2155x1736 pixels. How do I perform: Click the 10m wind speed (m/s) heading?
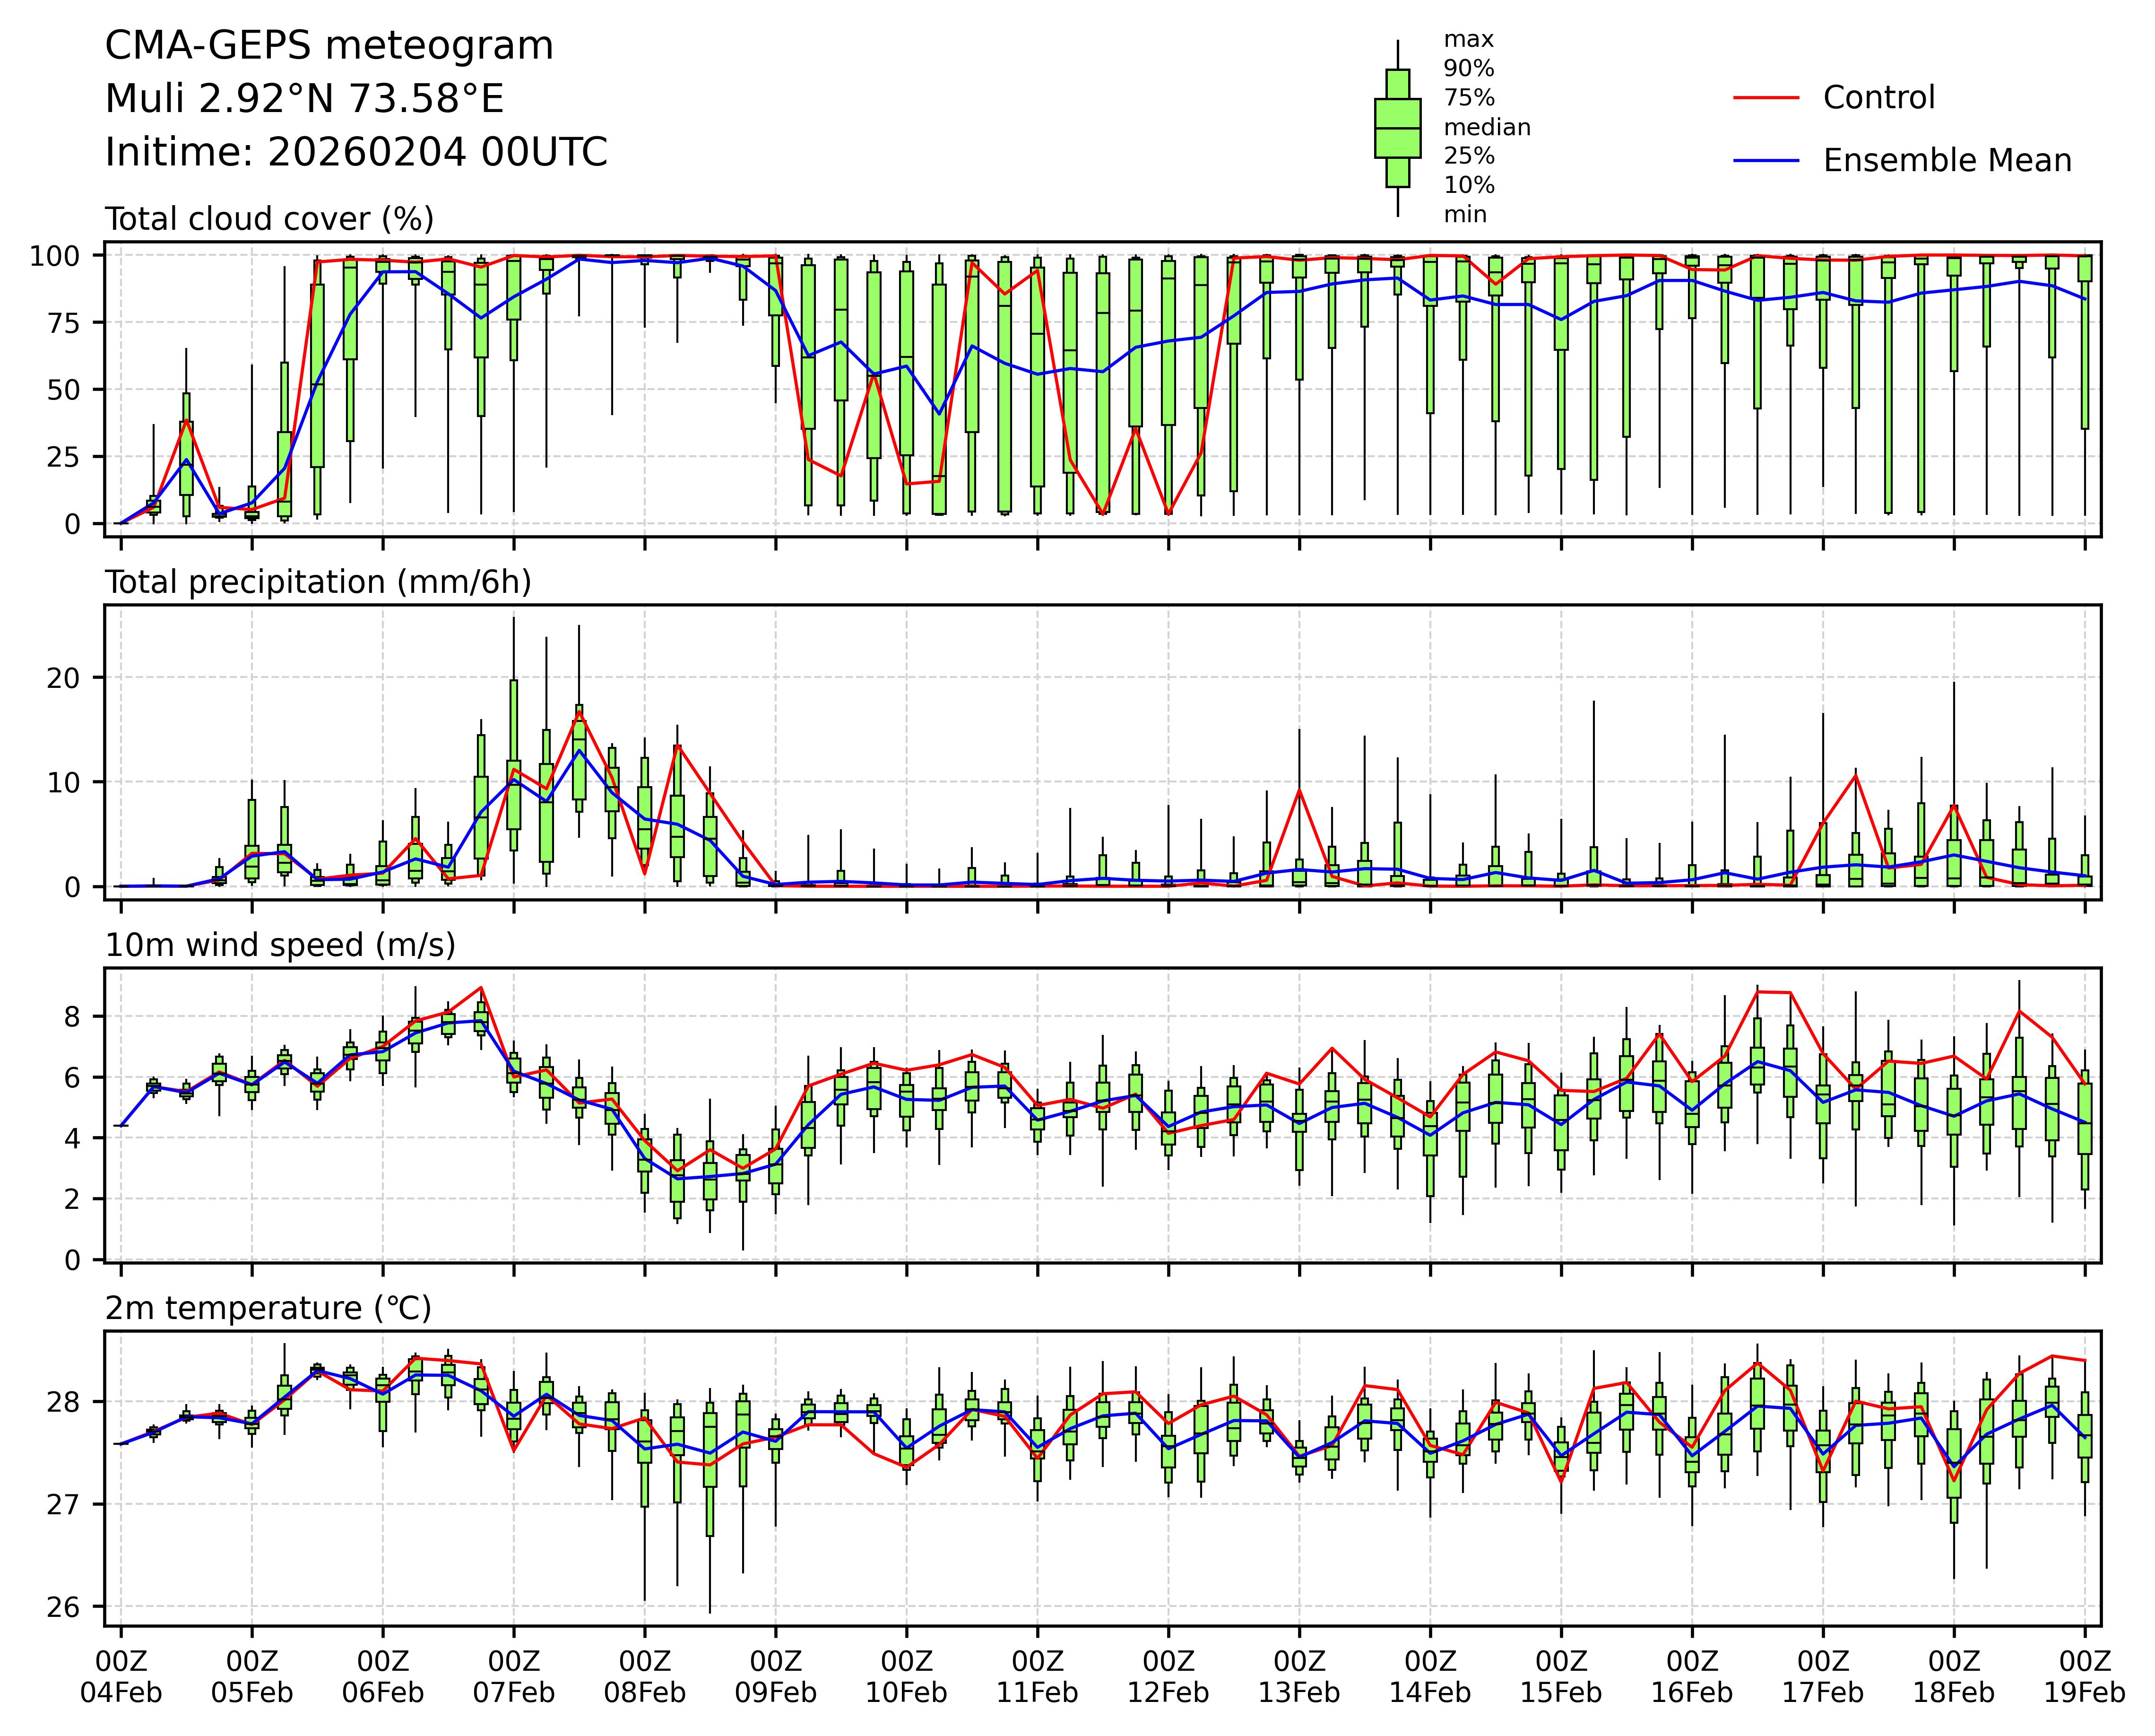pyautogui.click(x=280, y=945)
